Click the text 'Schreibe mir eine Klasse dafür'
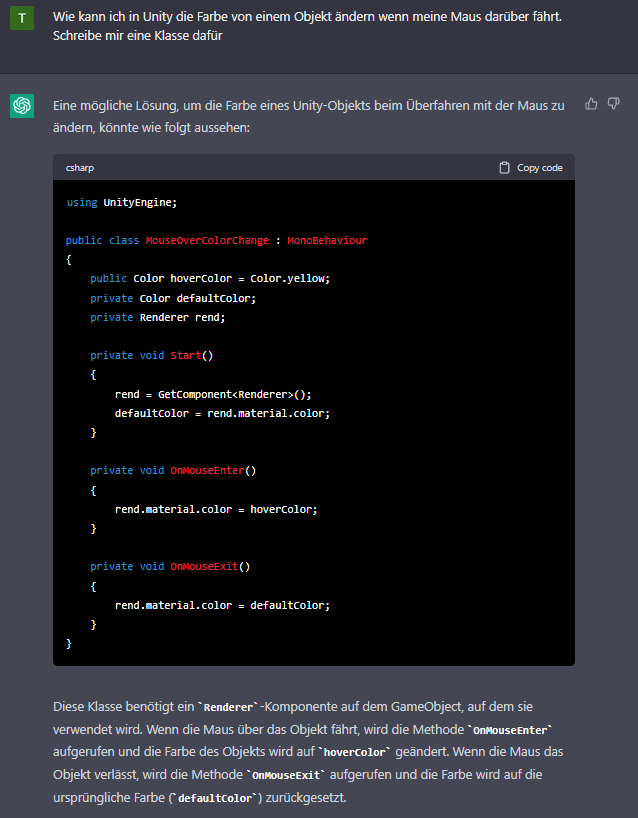This screenshot has width=638, height=818. [x=138, y=35]
